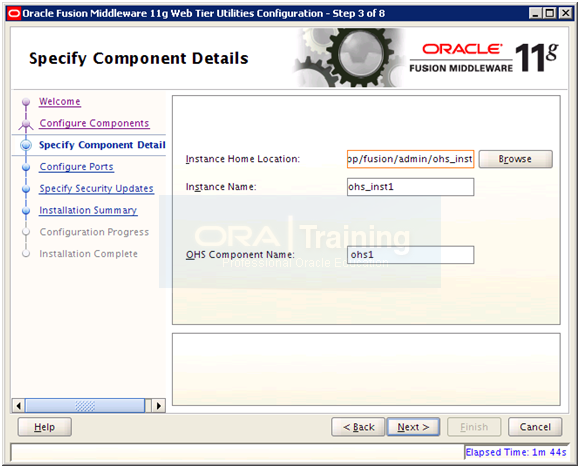Click the left arrow of step-list scrollbar
This screenshot has height=468, width=580.
coord(18,406)
